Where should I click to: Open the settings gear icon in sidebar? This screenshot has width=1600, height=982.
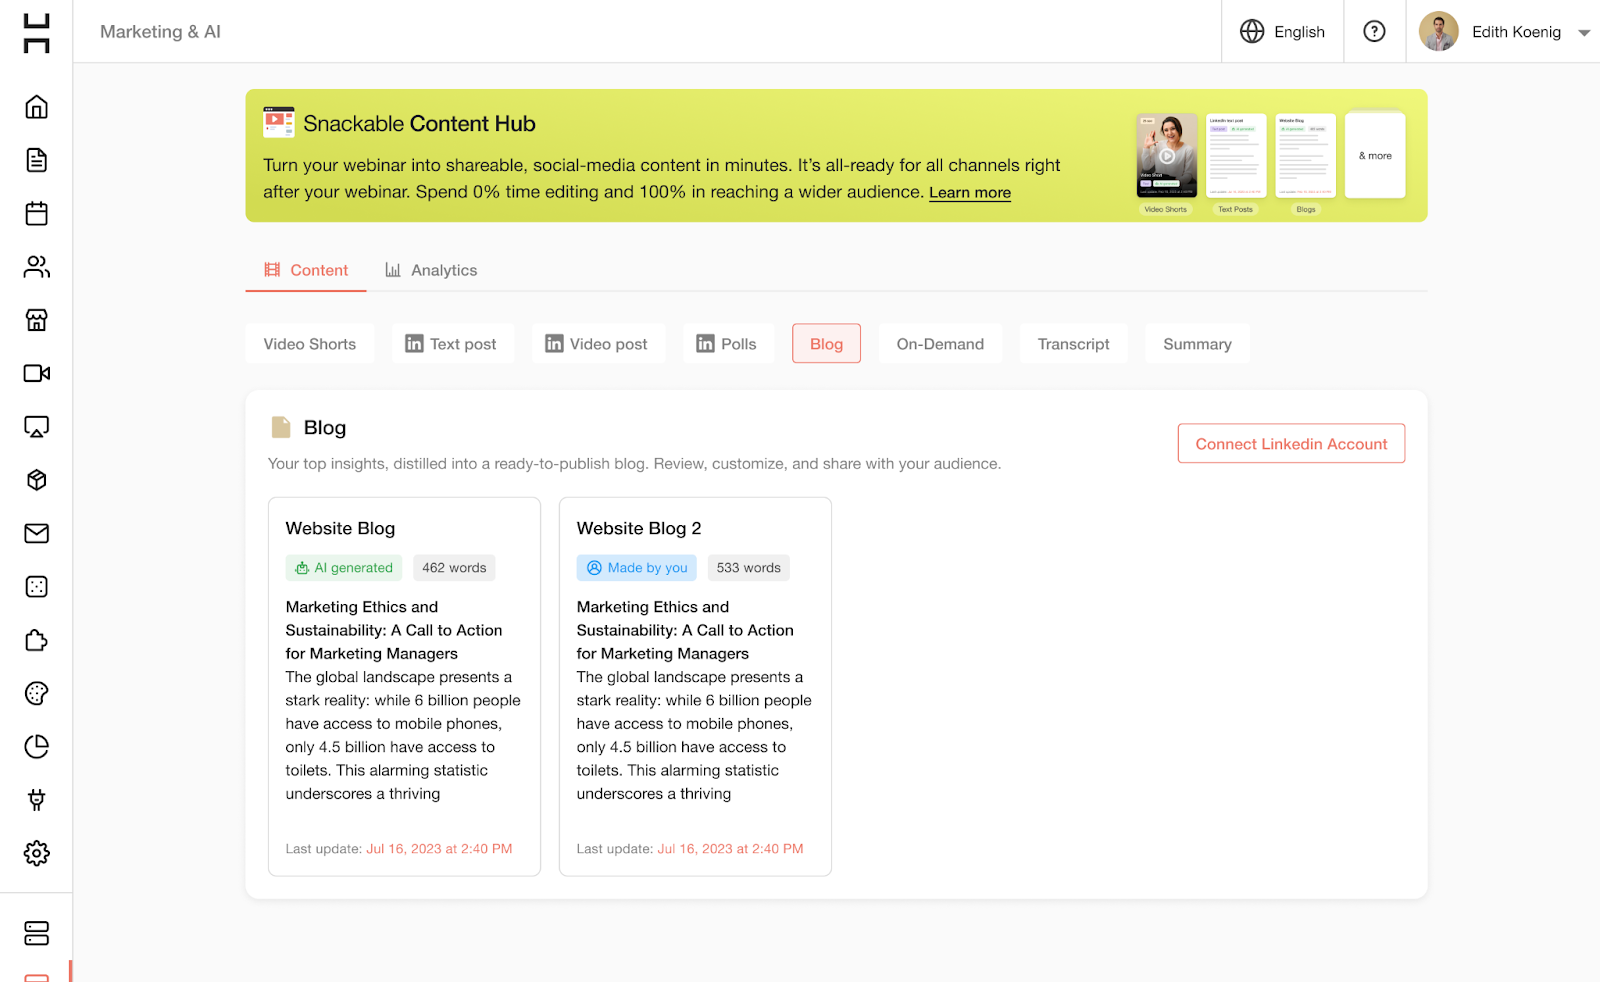pyautogui.click(x=36, y=853)
